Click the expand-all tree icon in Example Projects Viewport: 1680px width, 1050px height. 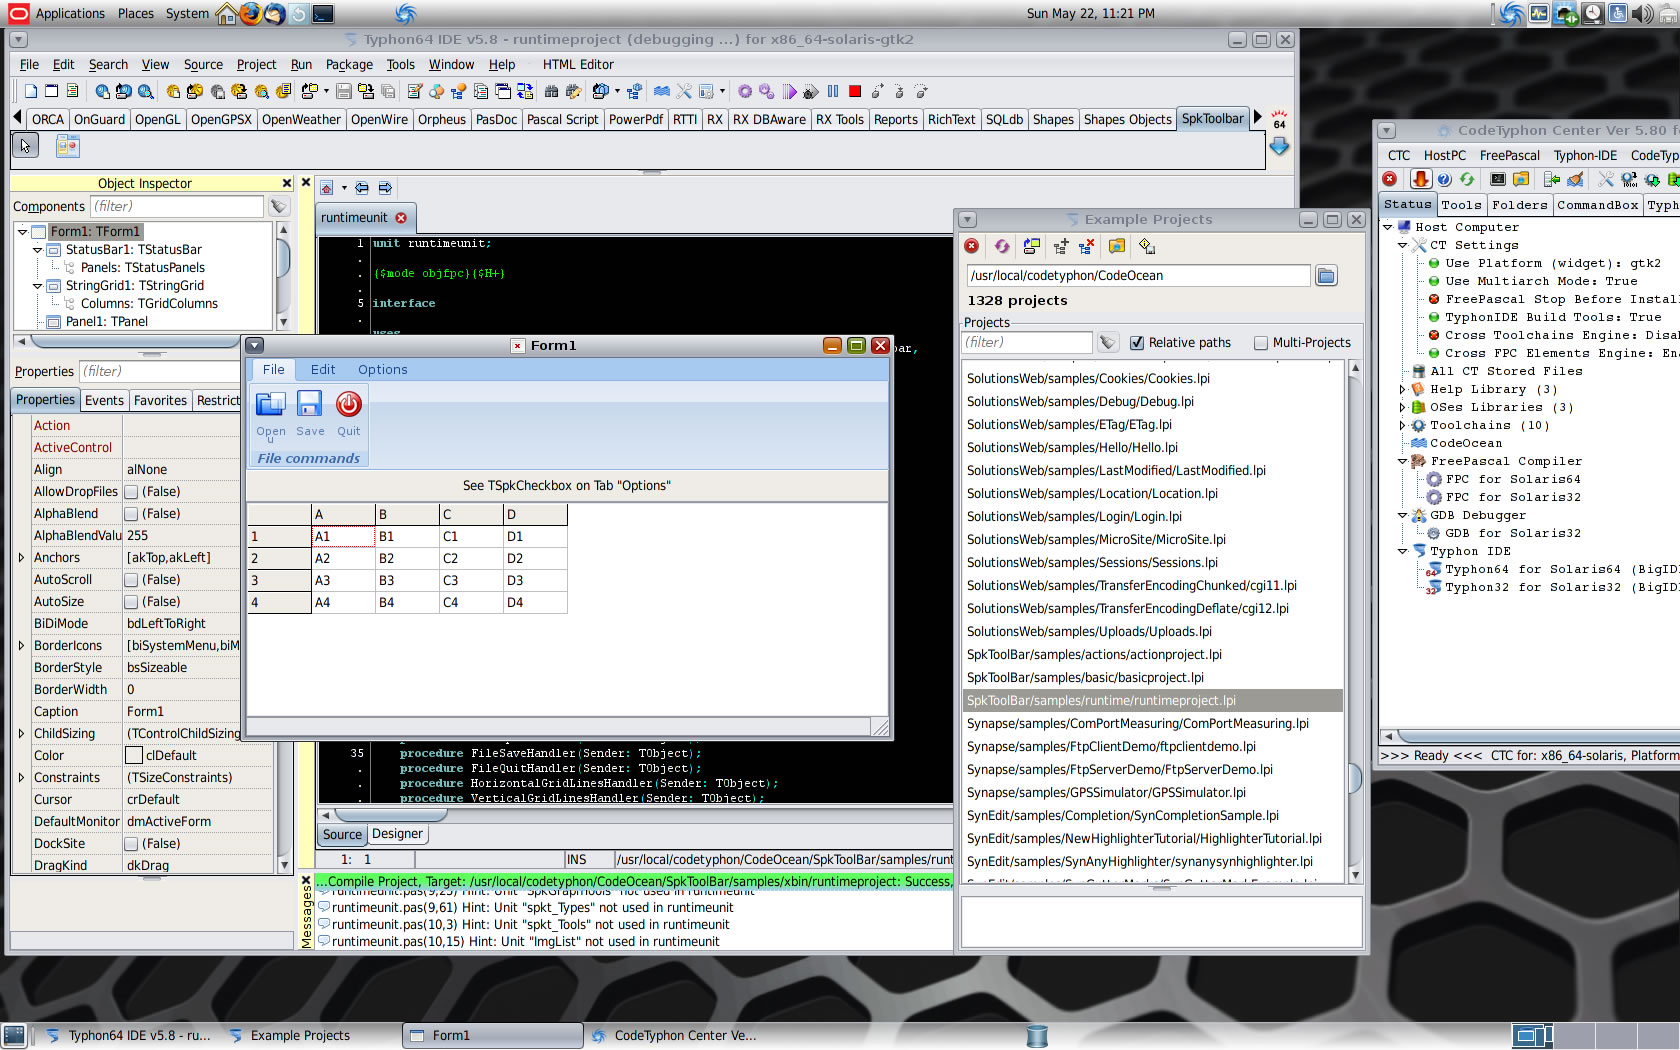click(x=1061, y=246)
